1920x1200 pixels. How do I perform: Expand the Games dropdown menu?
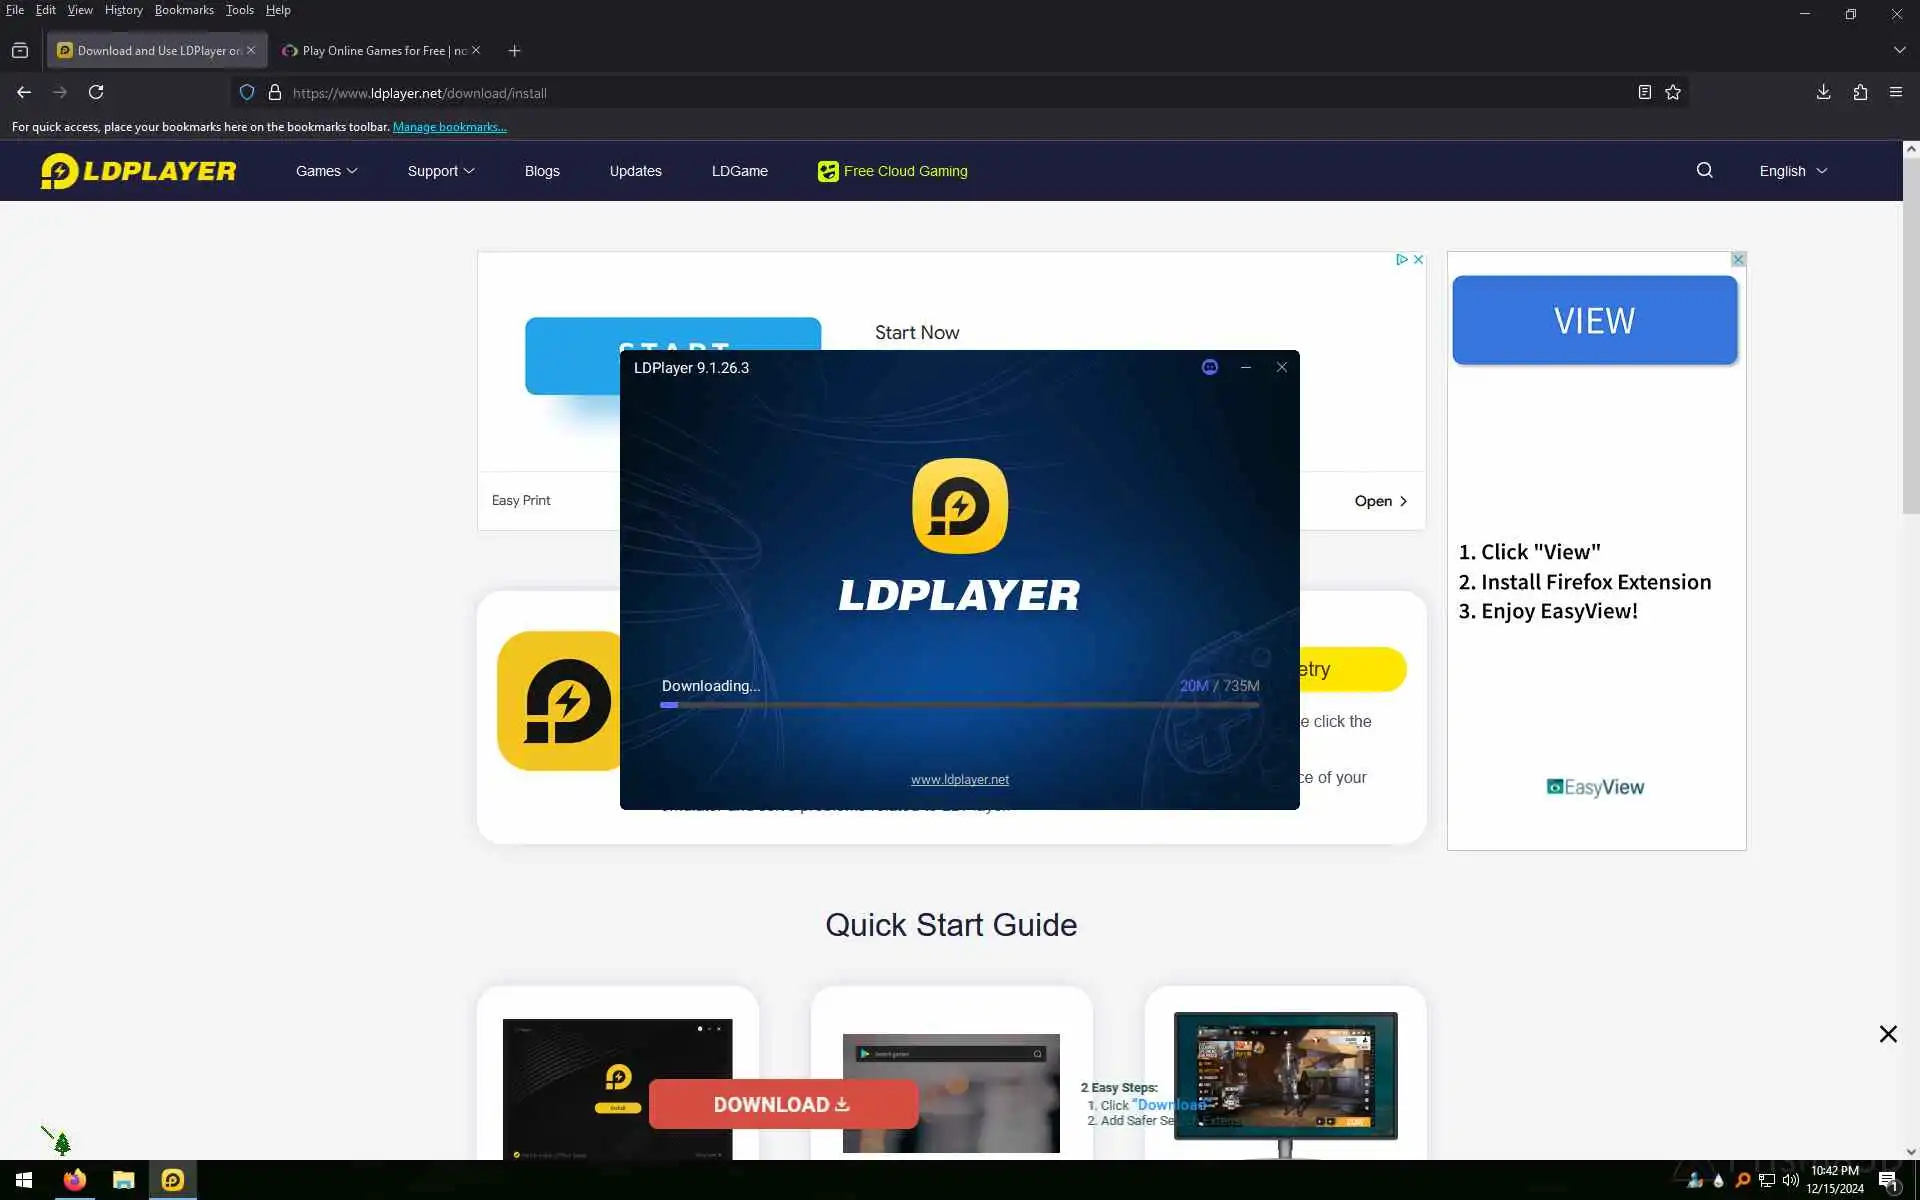pyautogui.click(x=326, y=171)
